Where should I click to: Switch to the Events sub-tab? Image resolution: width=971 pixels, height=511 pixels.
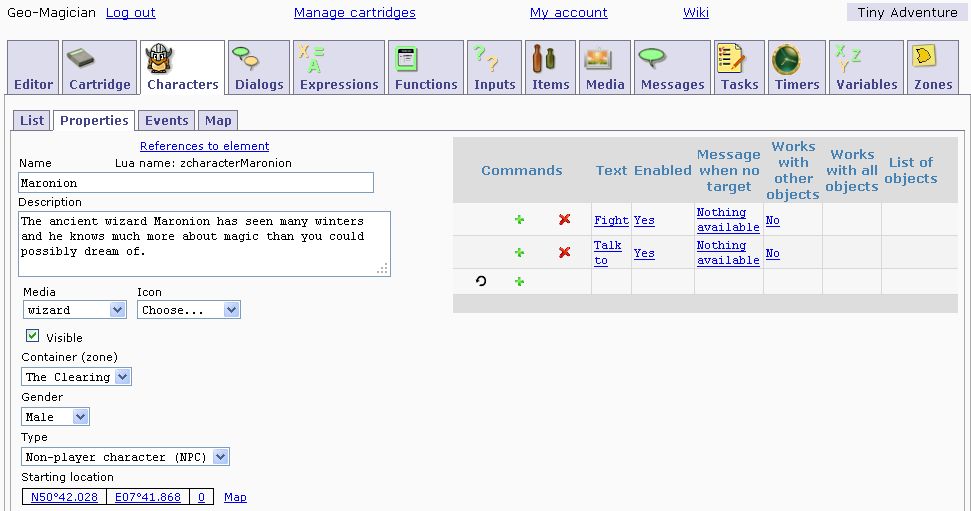[x=166, y=120]
